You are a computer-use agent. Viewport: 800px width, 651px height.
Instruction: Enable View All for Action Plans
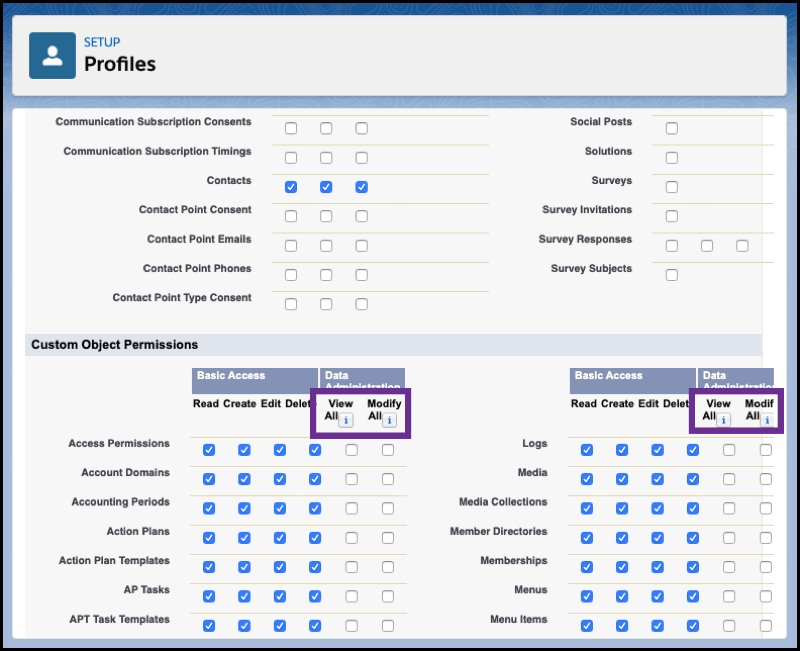pyautogui.click(x=351, y=538)
